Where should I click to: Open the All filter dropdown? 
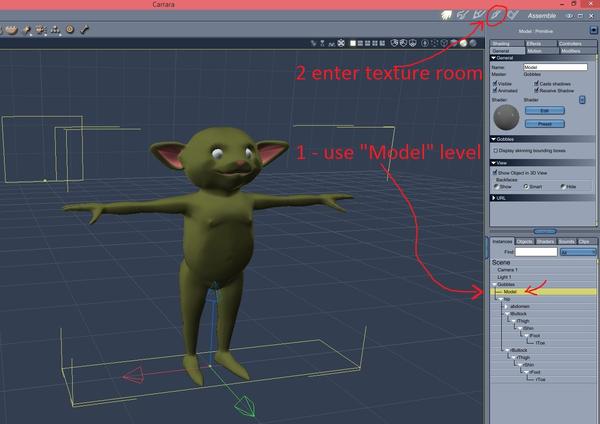tap(578, 252)
